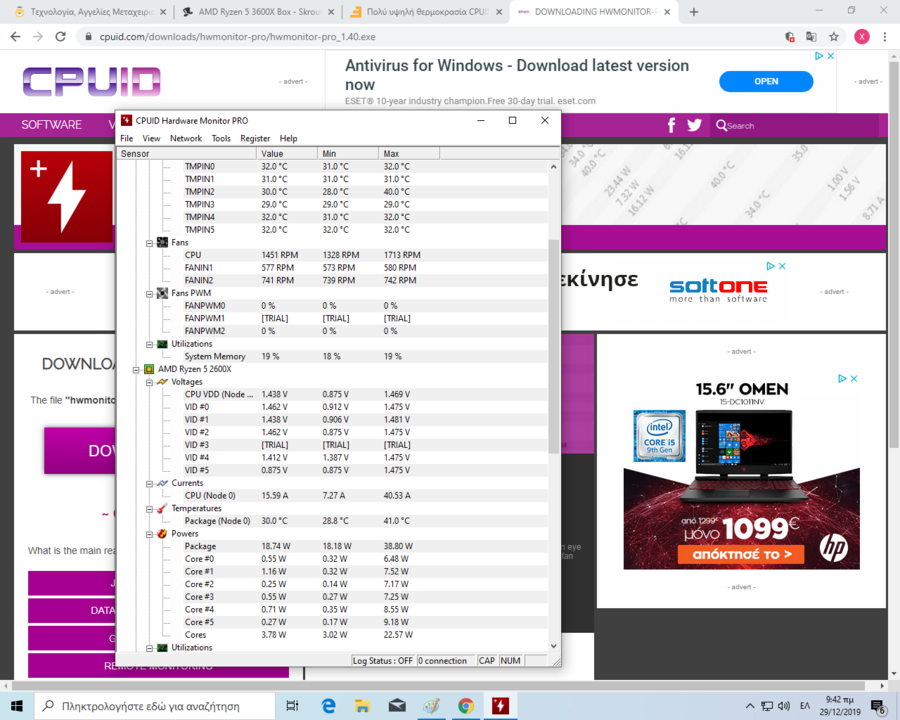Click the Hardware Monitor title bar icon

click(x=126, y=120)
